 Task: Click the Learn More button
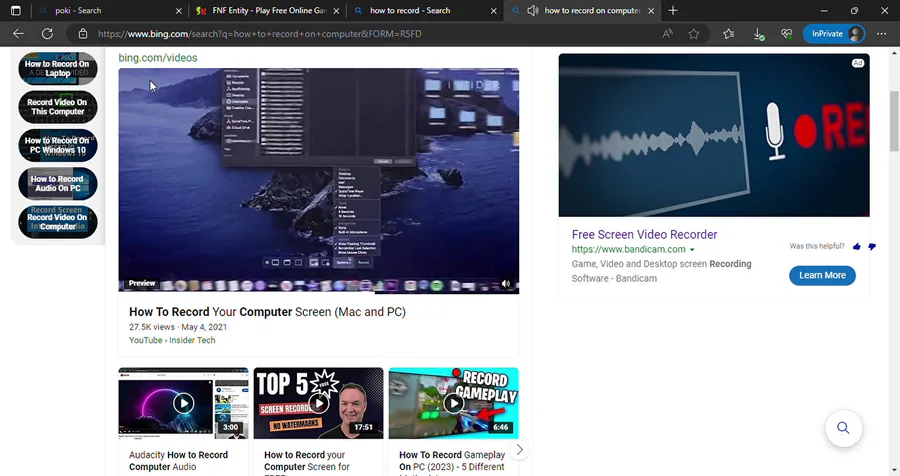(x=822, y=275)
